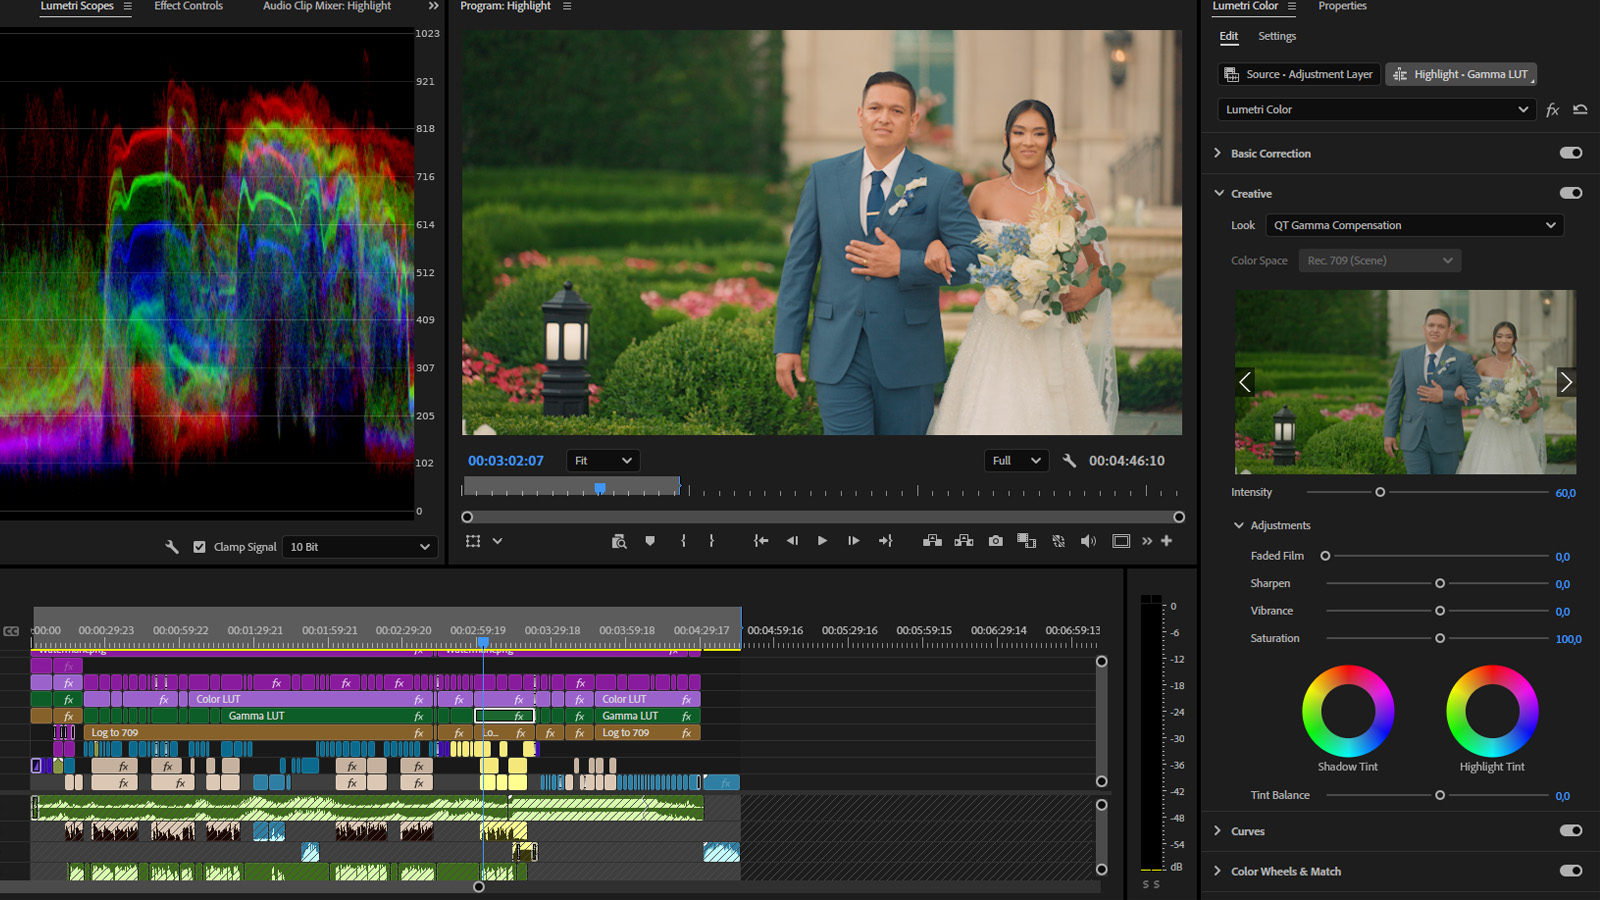The height and width of the screenshot is (900, 1600).
Task: Open the button editor plus icon
Action: coord(1166,541)
